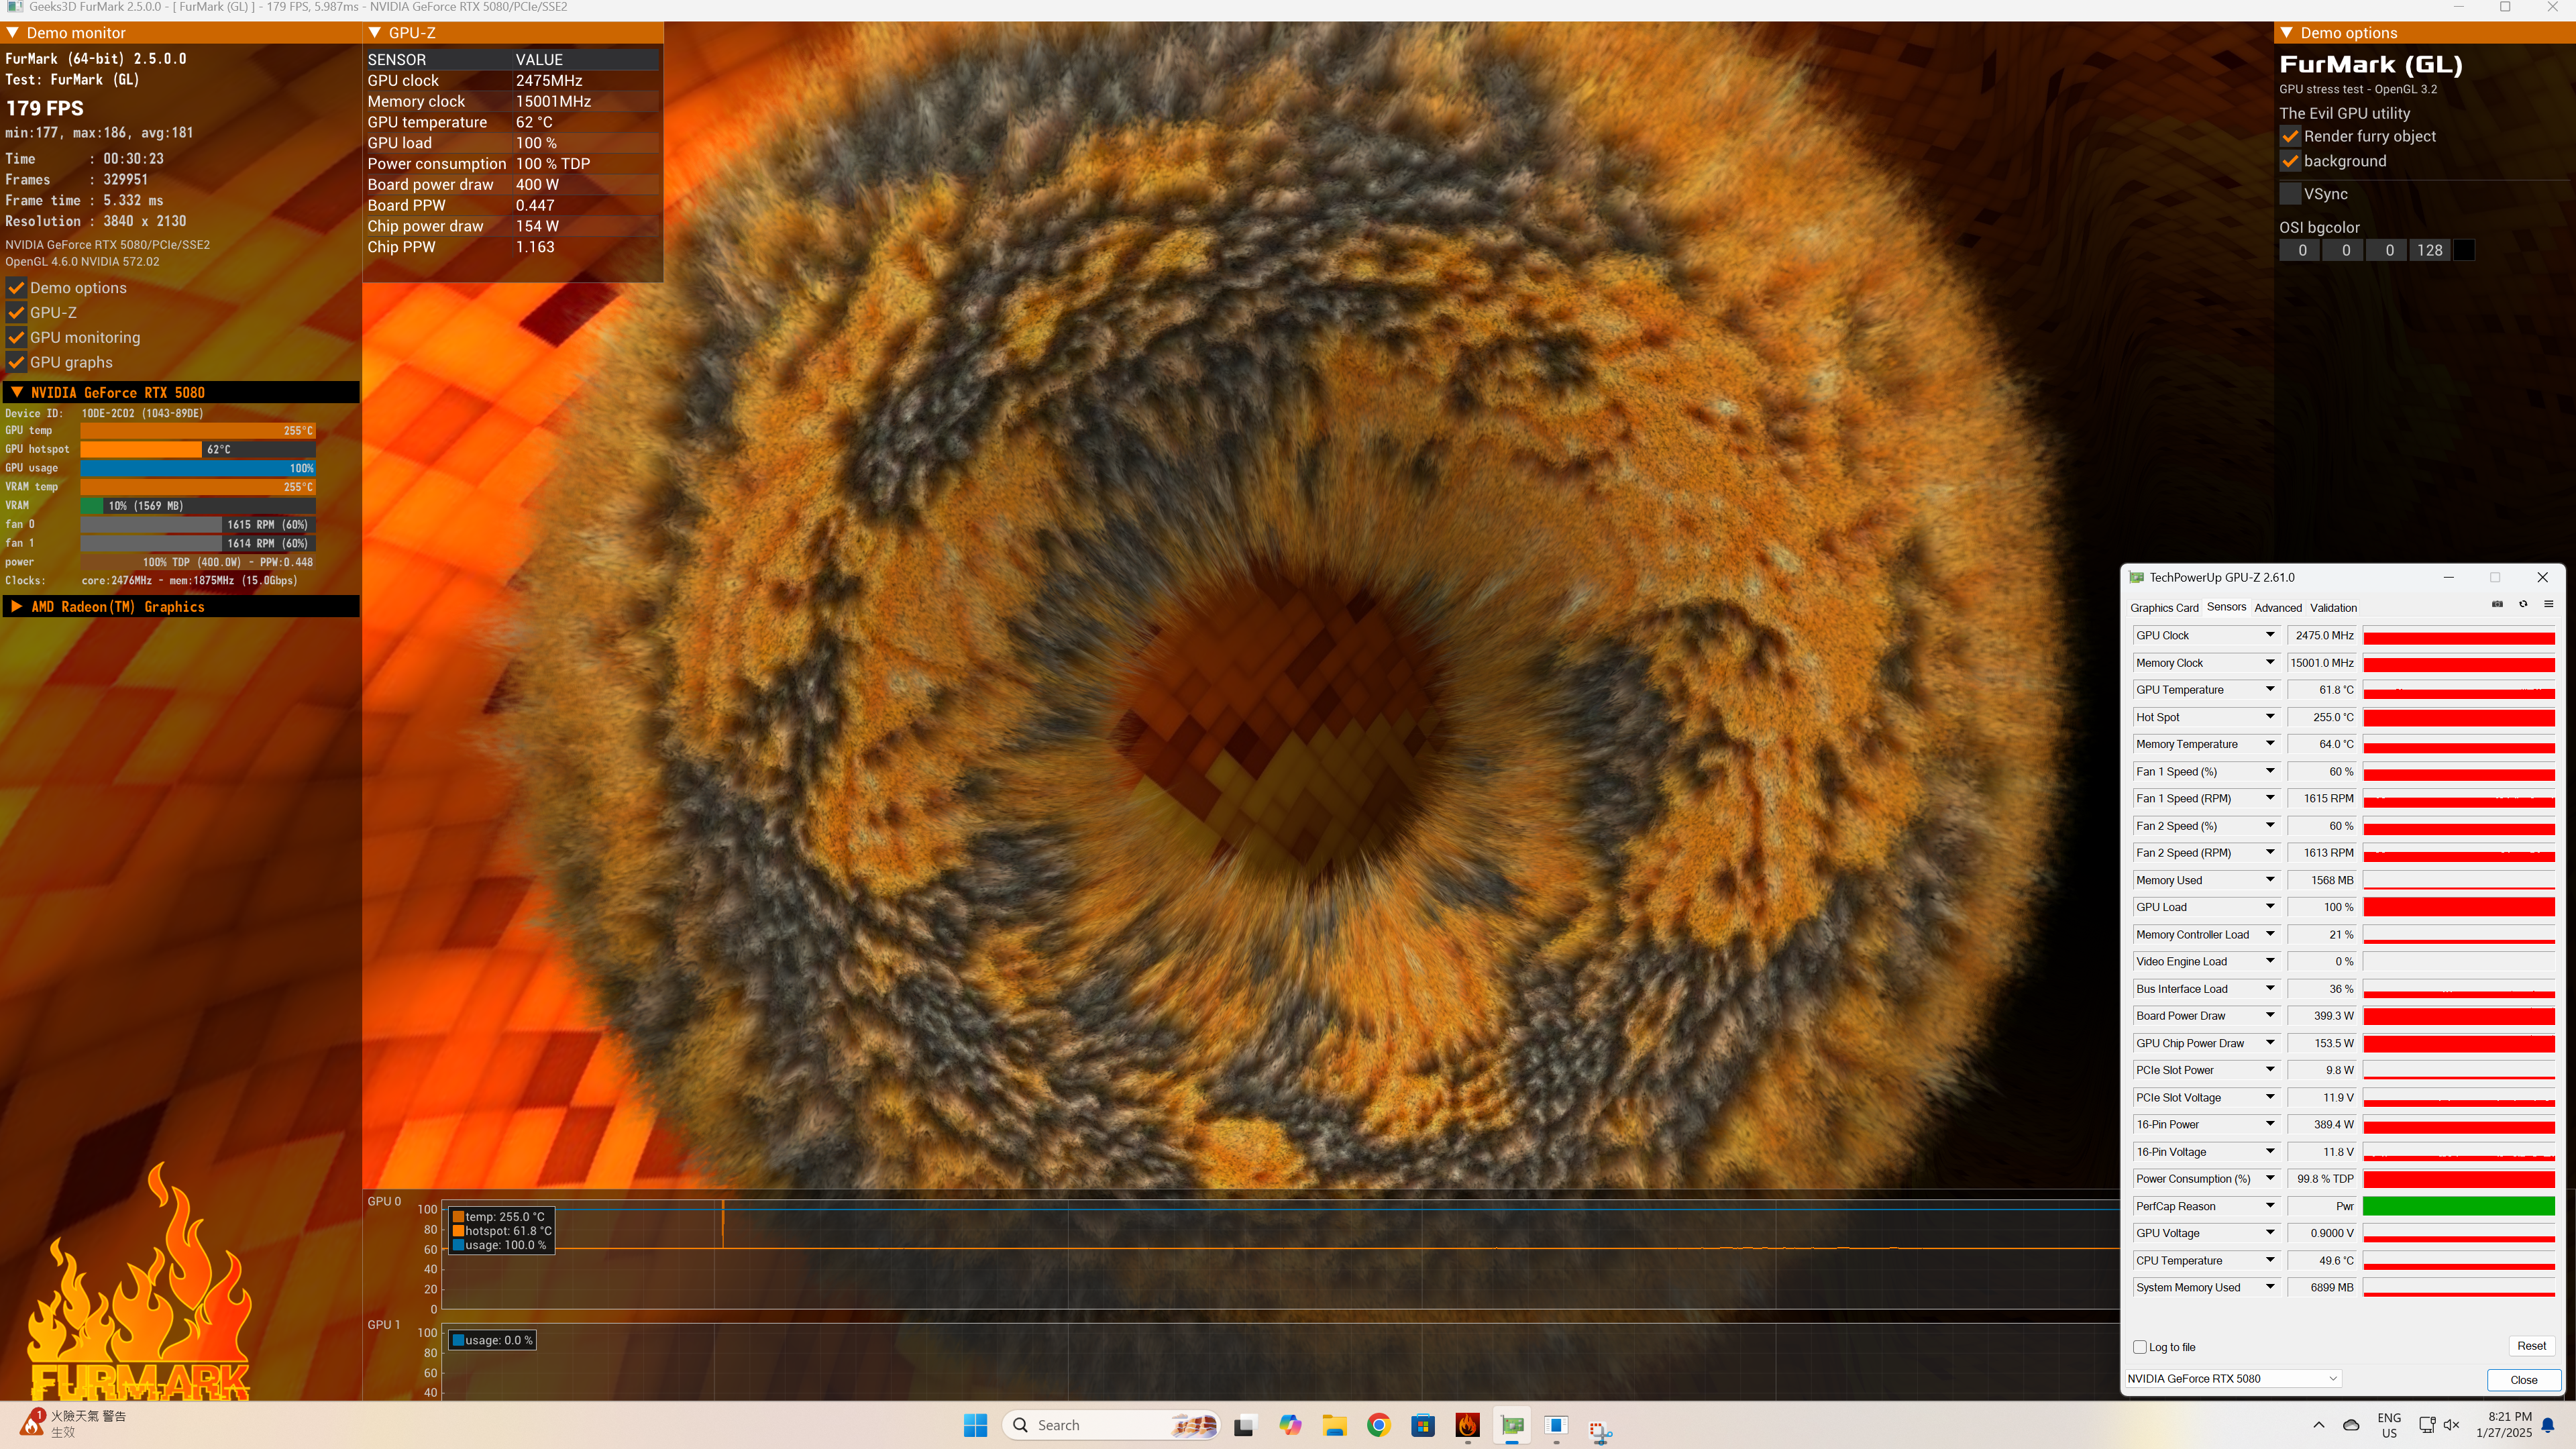
Task: Uncheck Render furry object
Action: click(2290, 137)
